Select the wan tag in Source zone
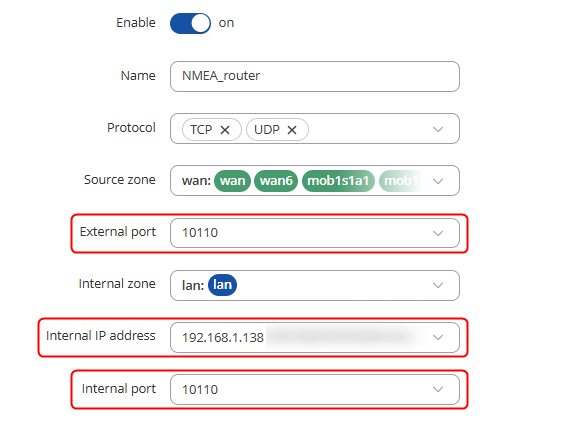570x437 pixels. coord(232,181)
